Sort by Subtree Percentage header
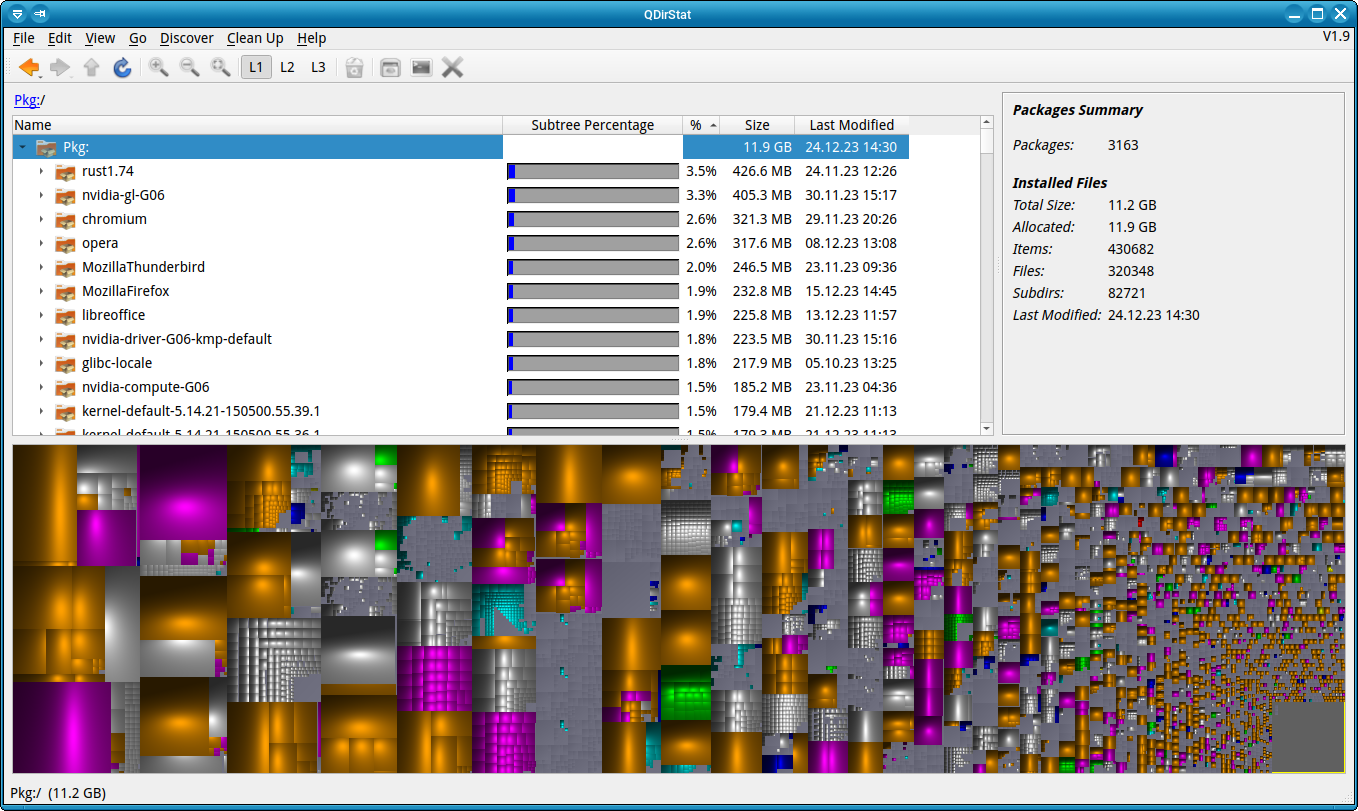1358x811 pixels. 592,125
